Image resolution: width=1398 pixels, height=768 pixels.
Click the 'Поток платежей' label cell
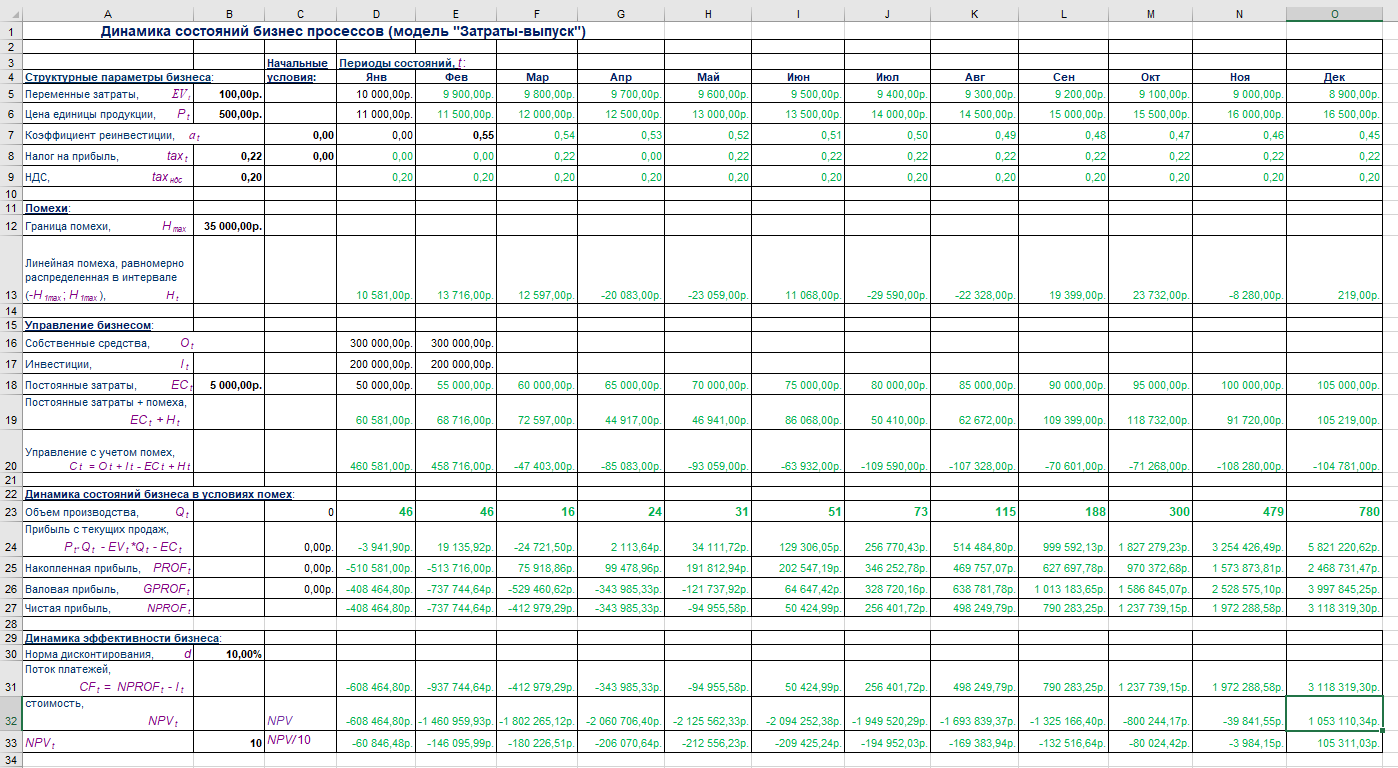click(x=106, y=680)
